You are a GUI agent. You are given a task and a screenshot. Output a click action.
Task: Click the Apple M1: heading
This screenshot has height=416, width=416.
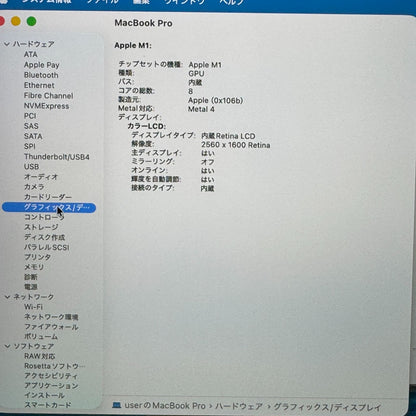[133, 45]
